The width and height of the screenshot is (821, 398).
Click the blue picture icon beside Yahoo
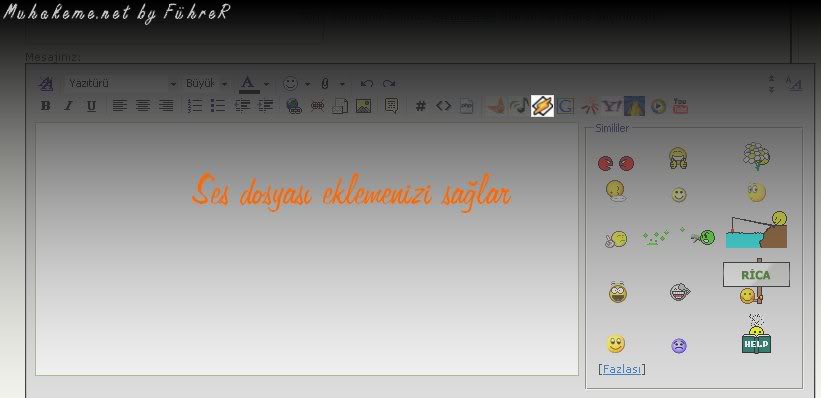click(635, 106)
